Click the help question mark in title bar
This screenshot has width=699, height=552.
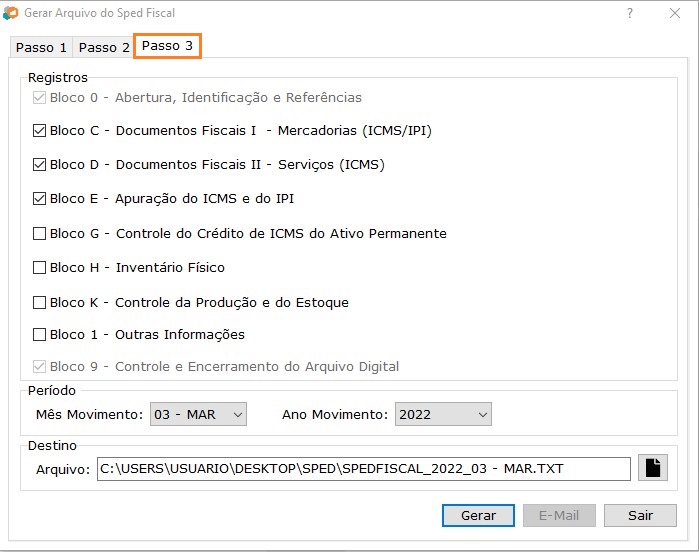pyautogui.click(x=630, y=14)
